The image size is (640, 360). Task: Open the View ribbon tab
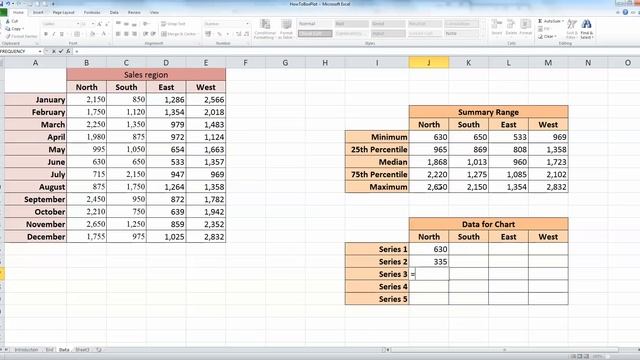[154, 12]
